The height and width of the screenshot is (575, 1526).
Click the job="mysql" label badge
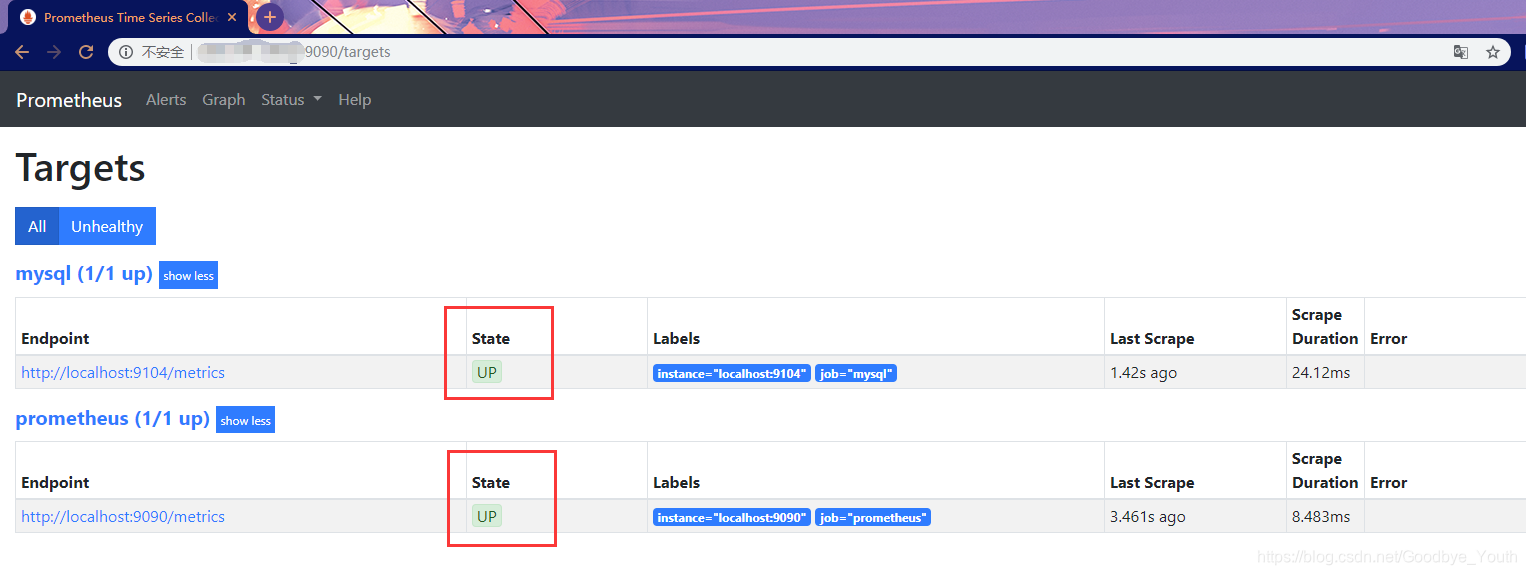coord(856,373)
